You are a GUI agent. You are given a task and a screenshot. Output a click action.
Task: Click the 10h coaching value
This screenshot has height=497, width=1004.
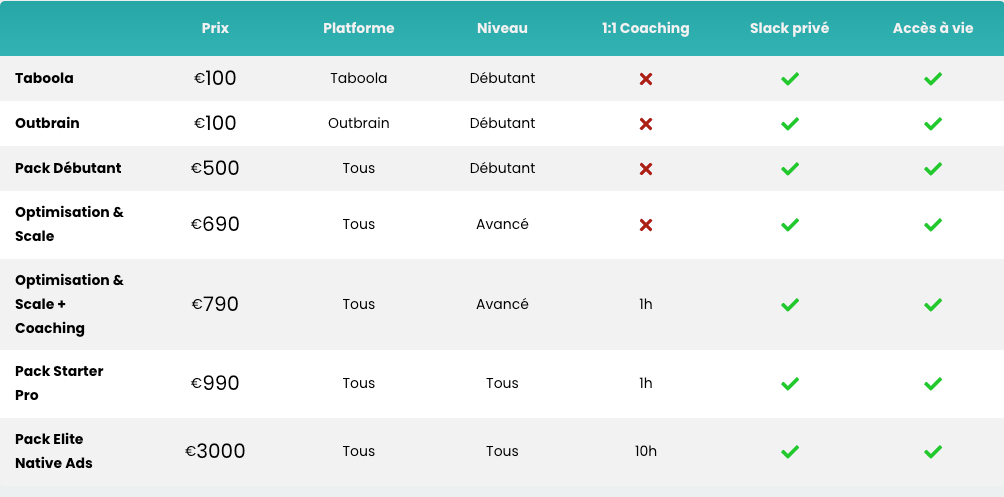645,451
